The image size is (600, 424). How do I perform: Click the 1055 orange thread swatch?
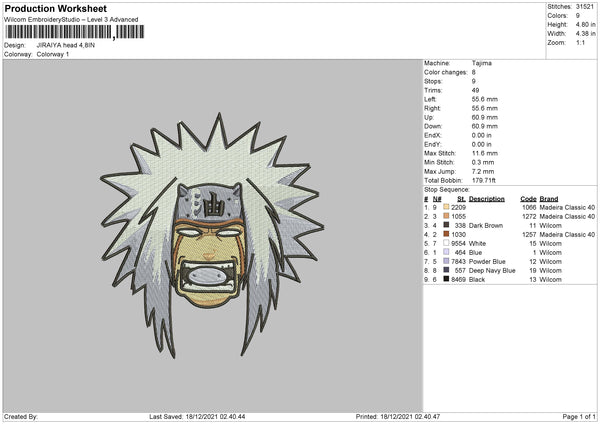click(446, 216)
